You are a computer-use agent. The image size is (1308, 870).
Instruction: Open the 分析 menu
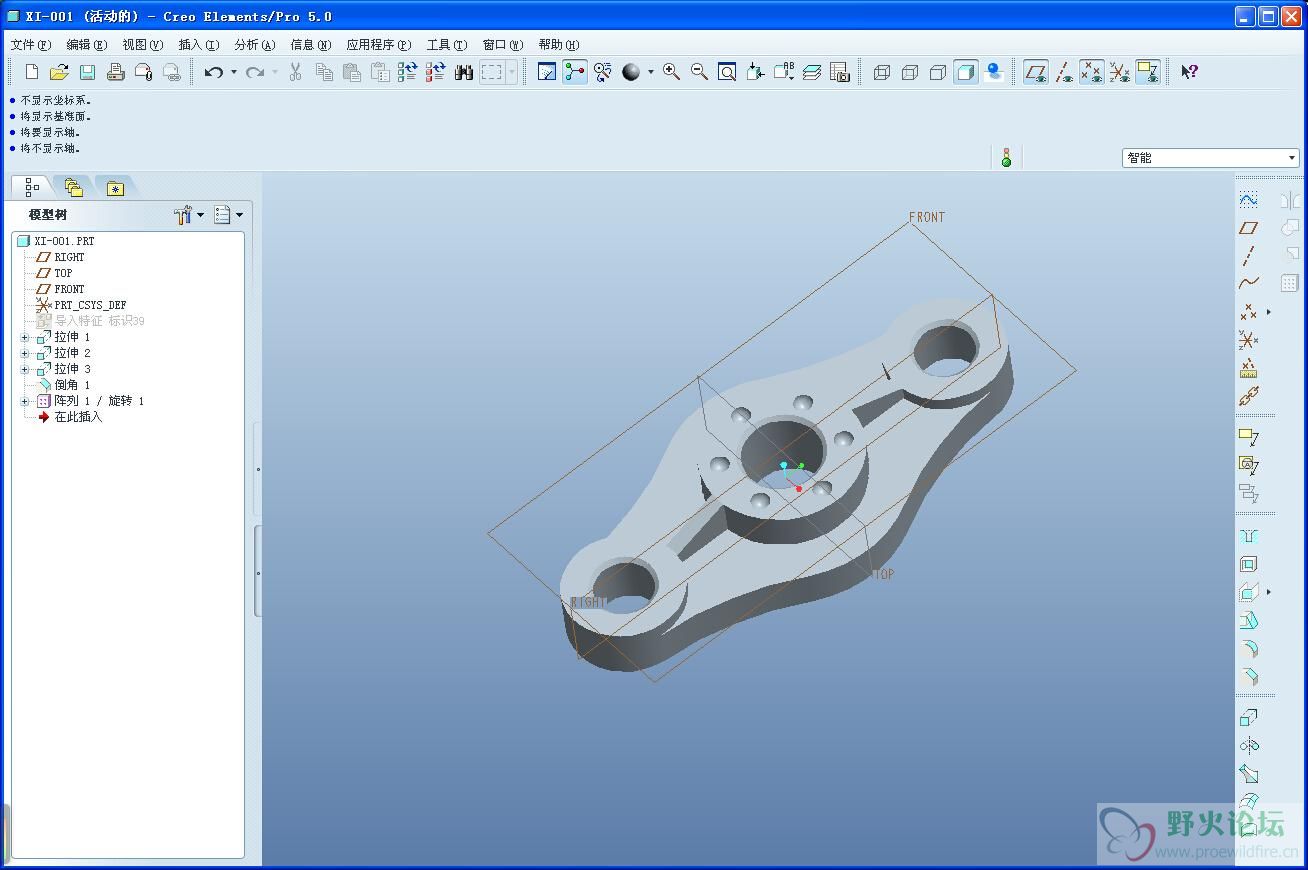tap(255, 45)
